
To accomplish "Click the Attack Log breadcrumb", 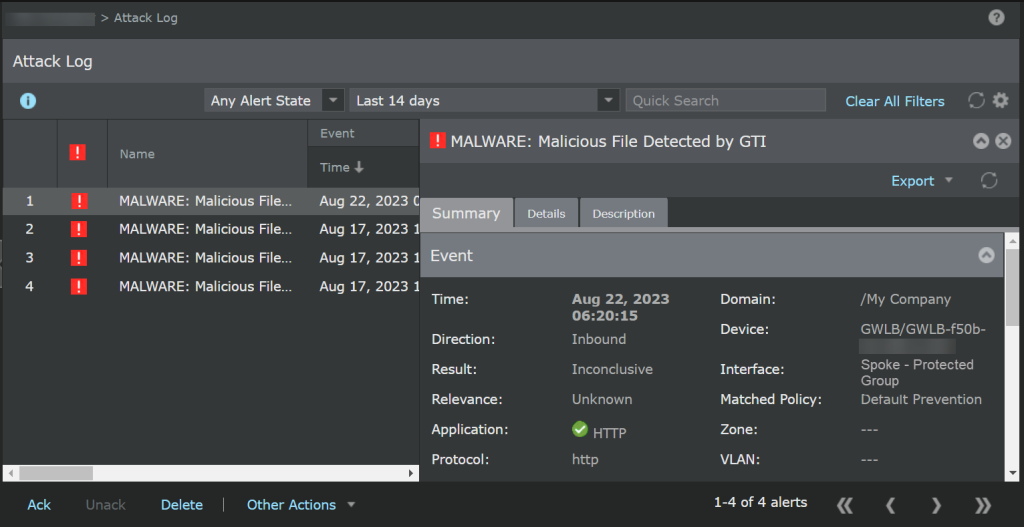I will (146, 18).
